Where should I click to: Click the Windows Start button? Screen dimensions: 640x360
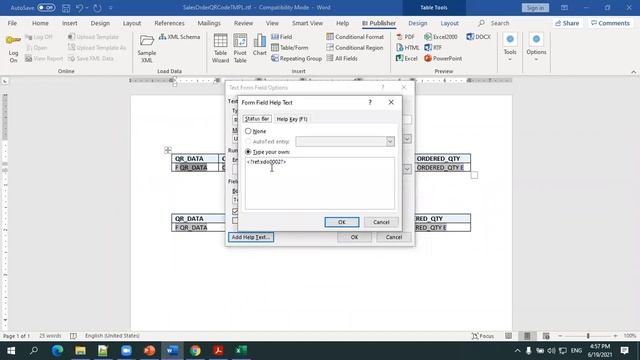pos(11,351)
